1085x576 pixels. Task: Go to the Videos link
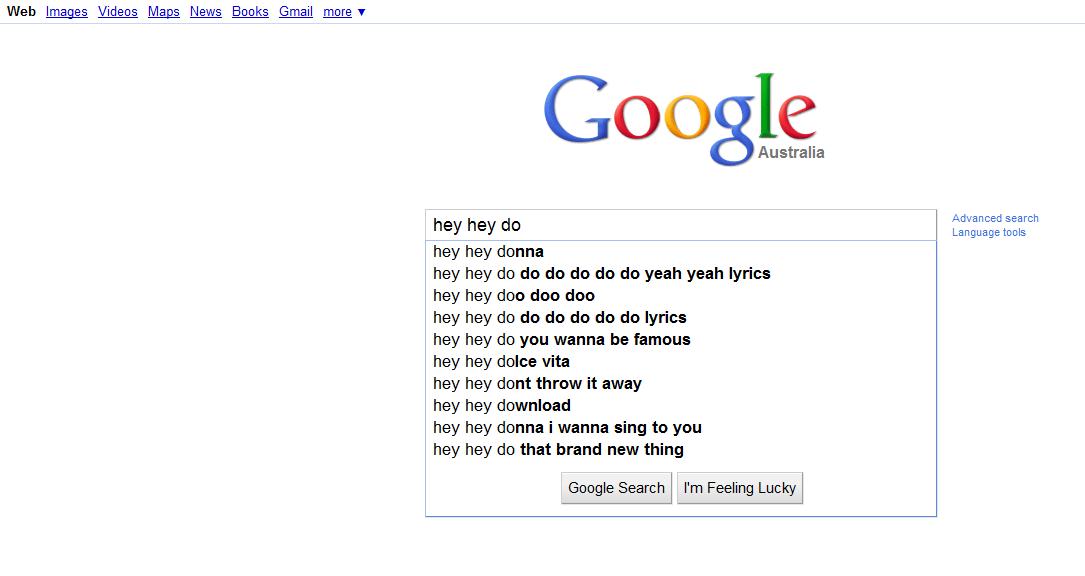[x=117, y=12]
